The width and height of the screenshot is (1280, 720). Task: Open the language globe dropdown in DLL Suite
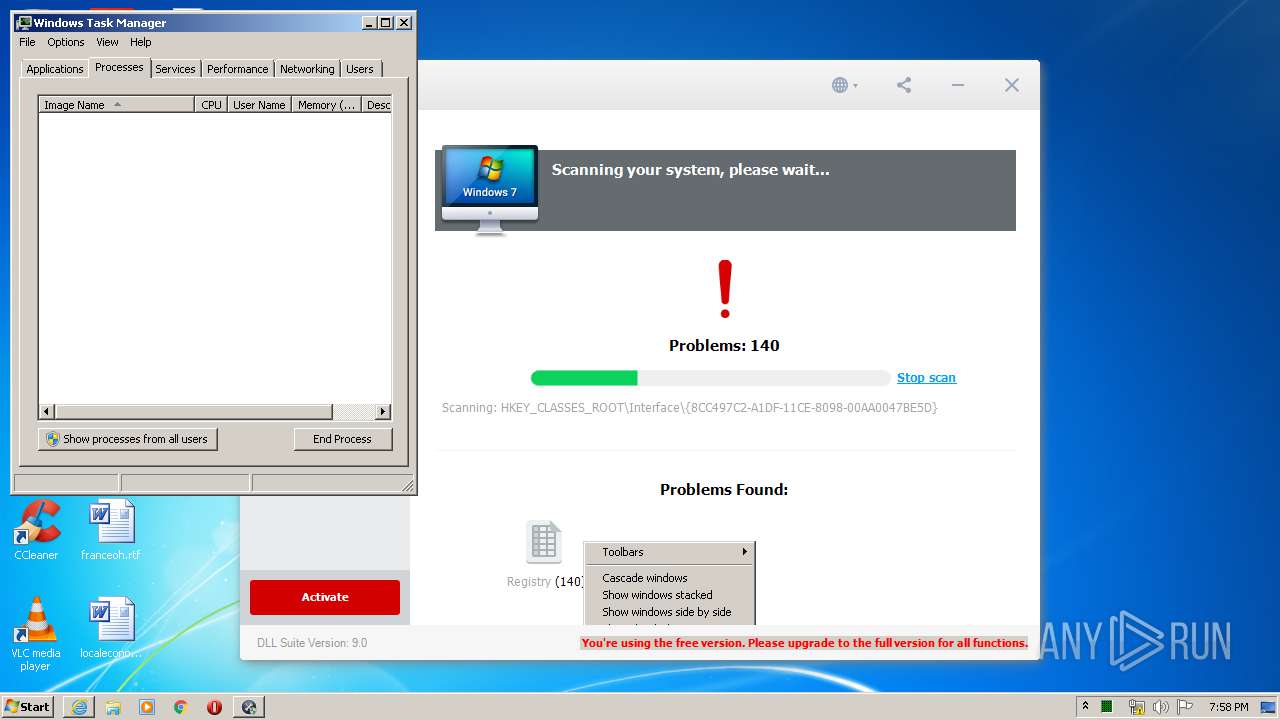tap(844, 85)
